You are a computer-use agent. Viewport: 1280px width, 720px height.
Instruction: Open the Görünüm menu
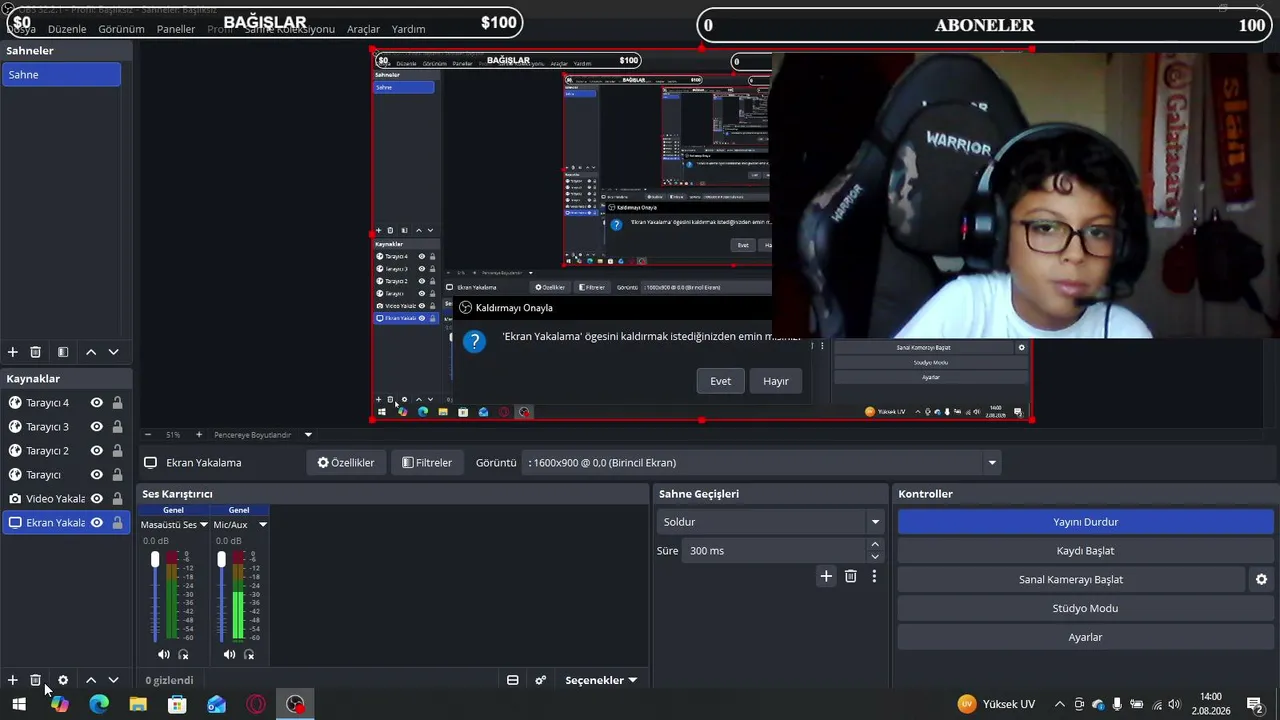(x=121, y=29)
